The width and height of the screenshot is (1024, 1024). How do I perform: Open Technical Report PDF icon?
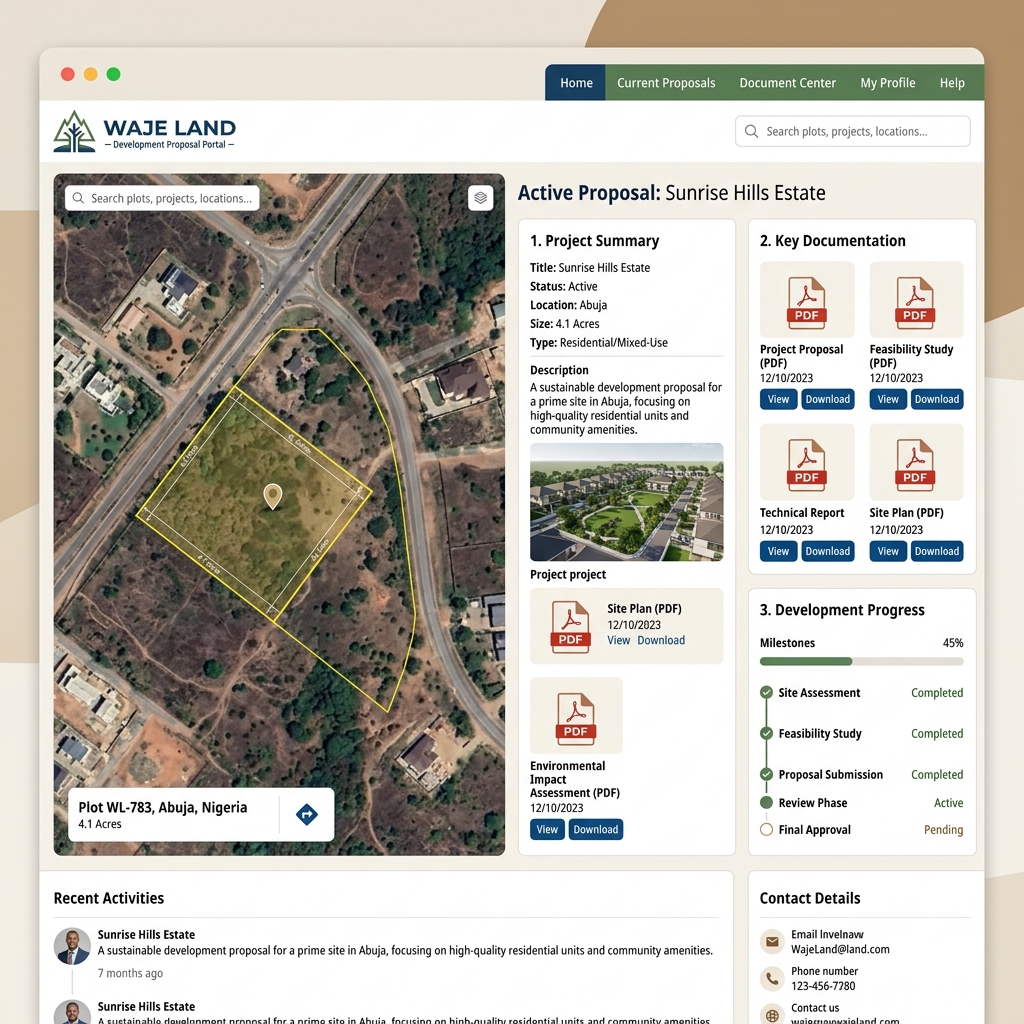807,462
